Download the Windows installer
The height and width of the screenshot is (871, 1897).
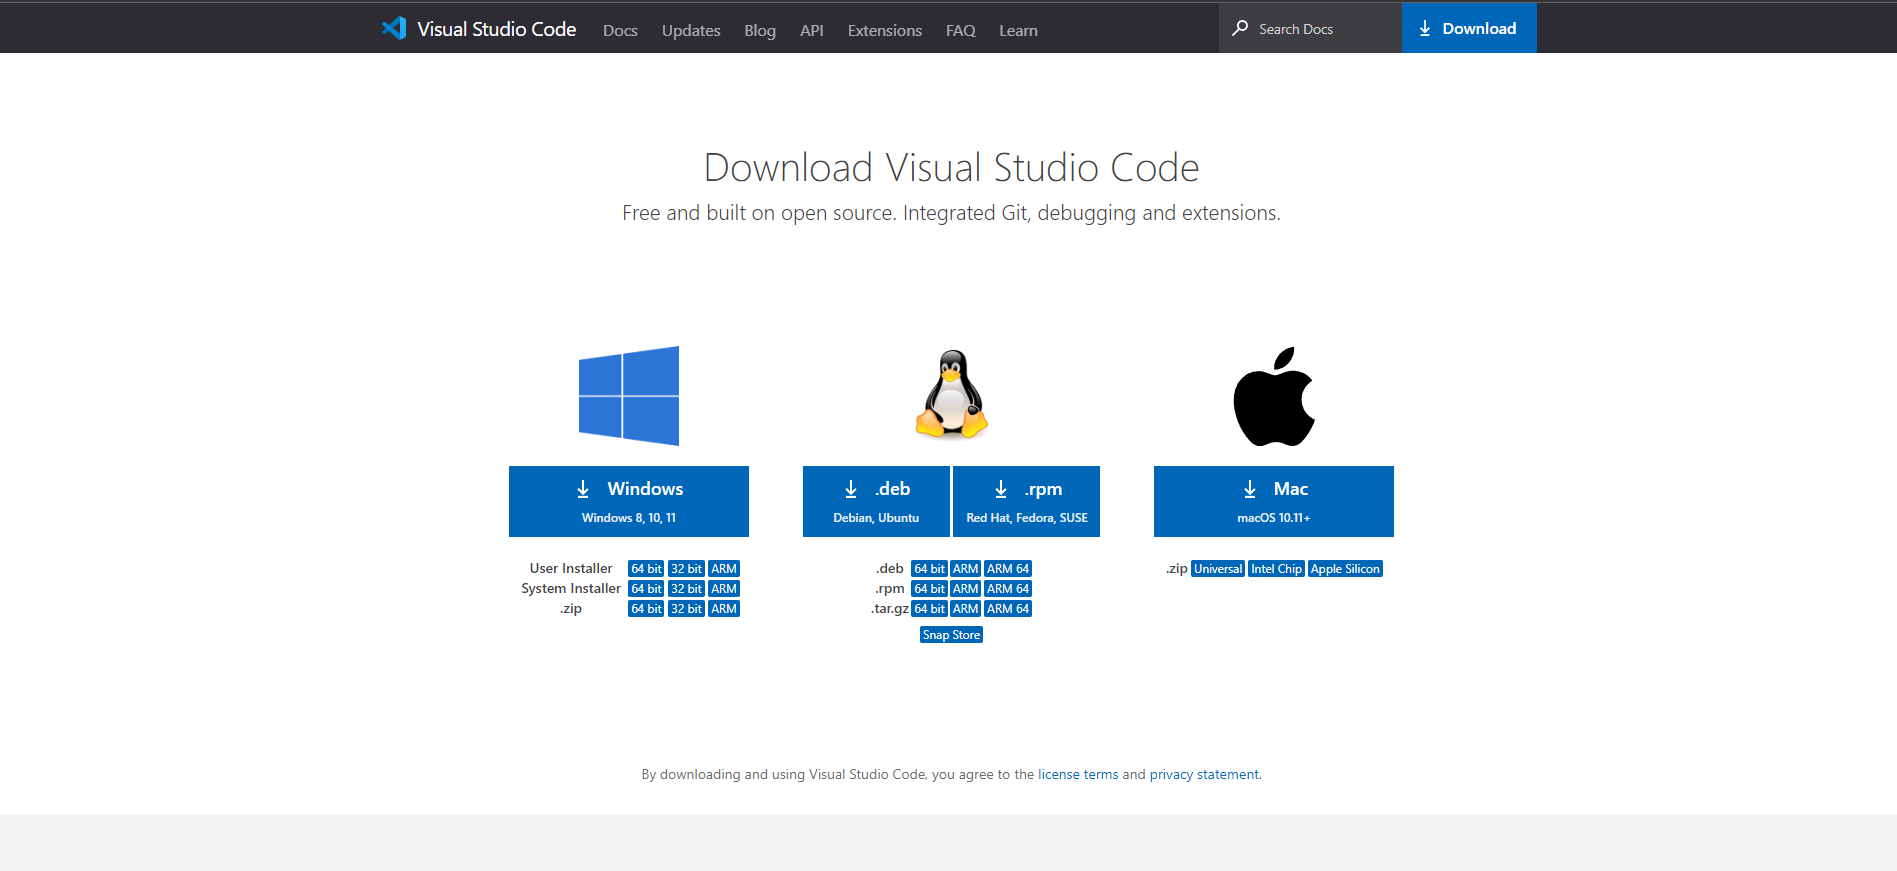(629, 501)
